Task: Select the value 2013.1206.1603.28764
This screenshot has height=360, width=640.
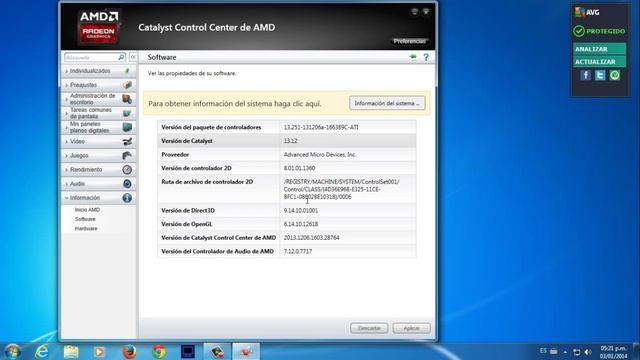Action: click(311, 238)
